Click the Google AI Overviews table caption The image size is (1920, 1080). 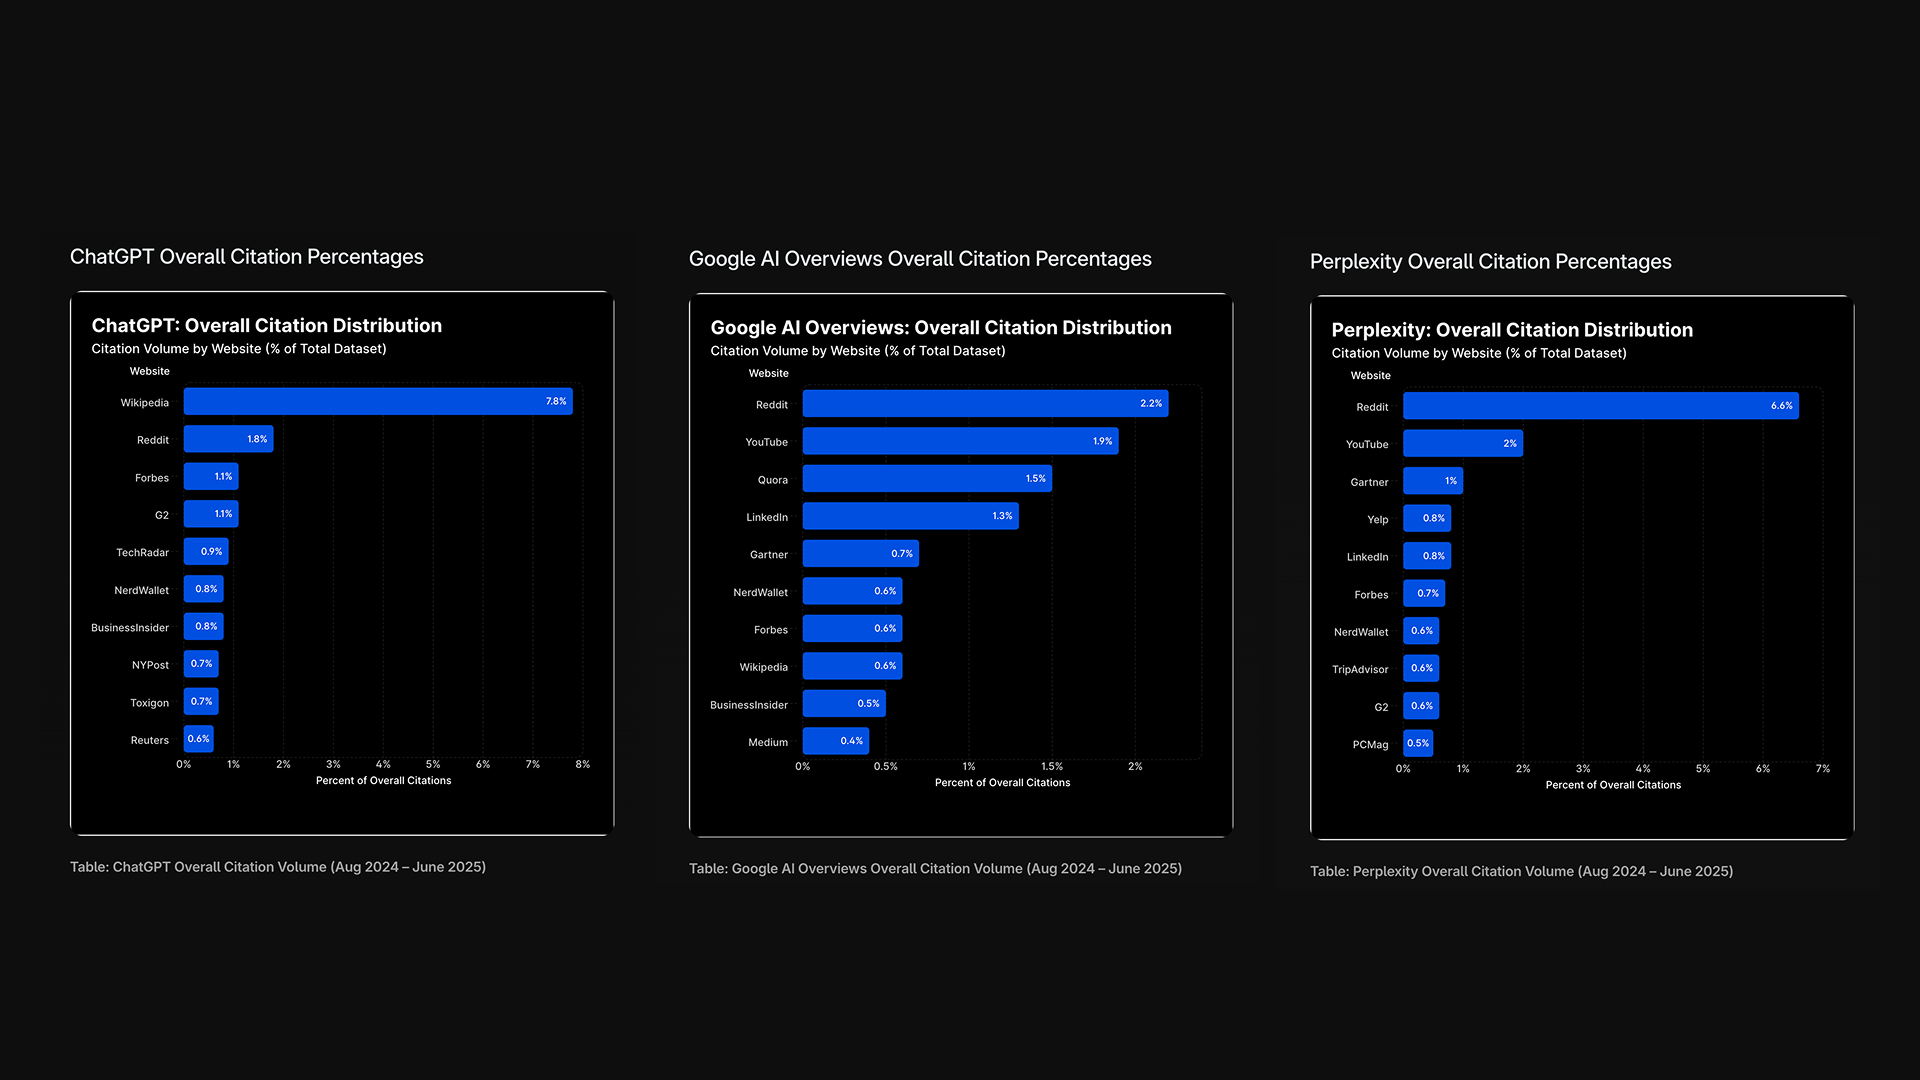pyautogui.click(x=935, y=869)
